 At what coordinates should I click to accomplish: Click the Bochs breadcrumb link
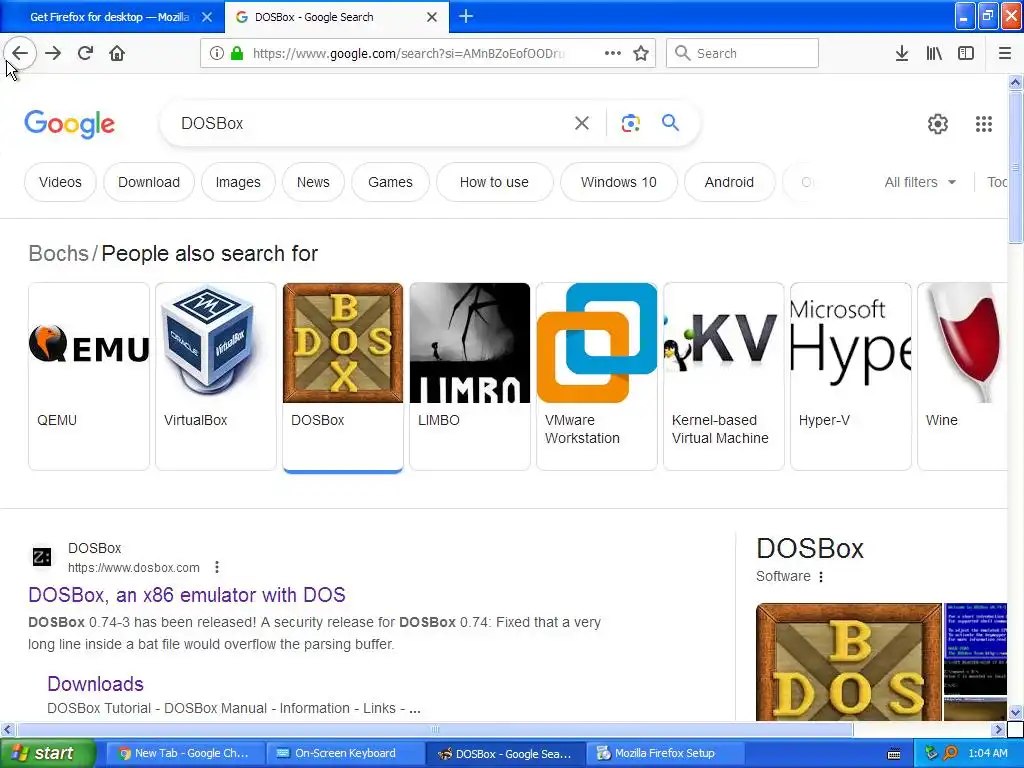(x=58, y=253)
